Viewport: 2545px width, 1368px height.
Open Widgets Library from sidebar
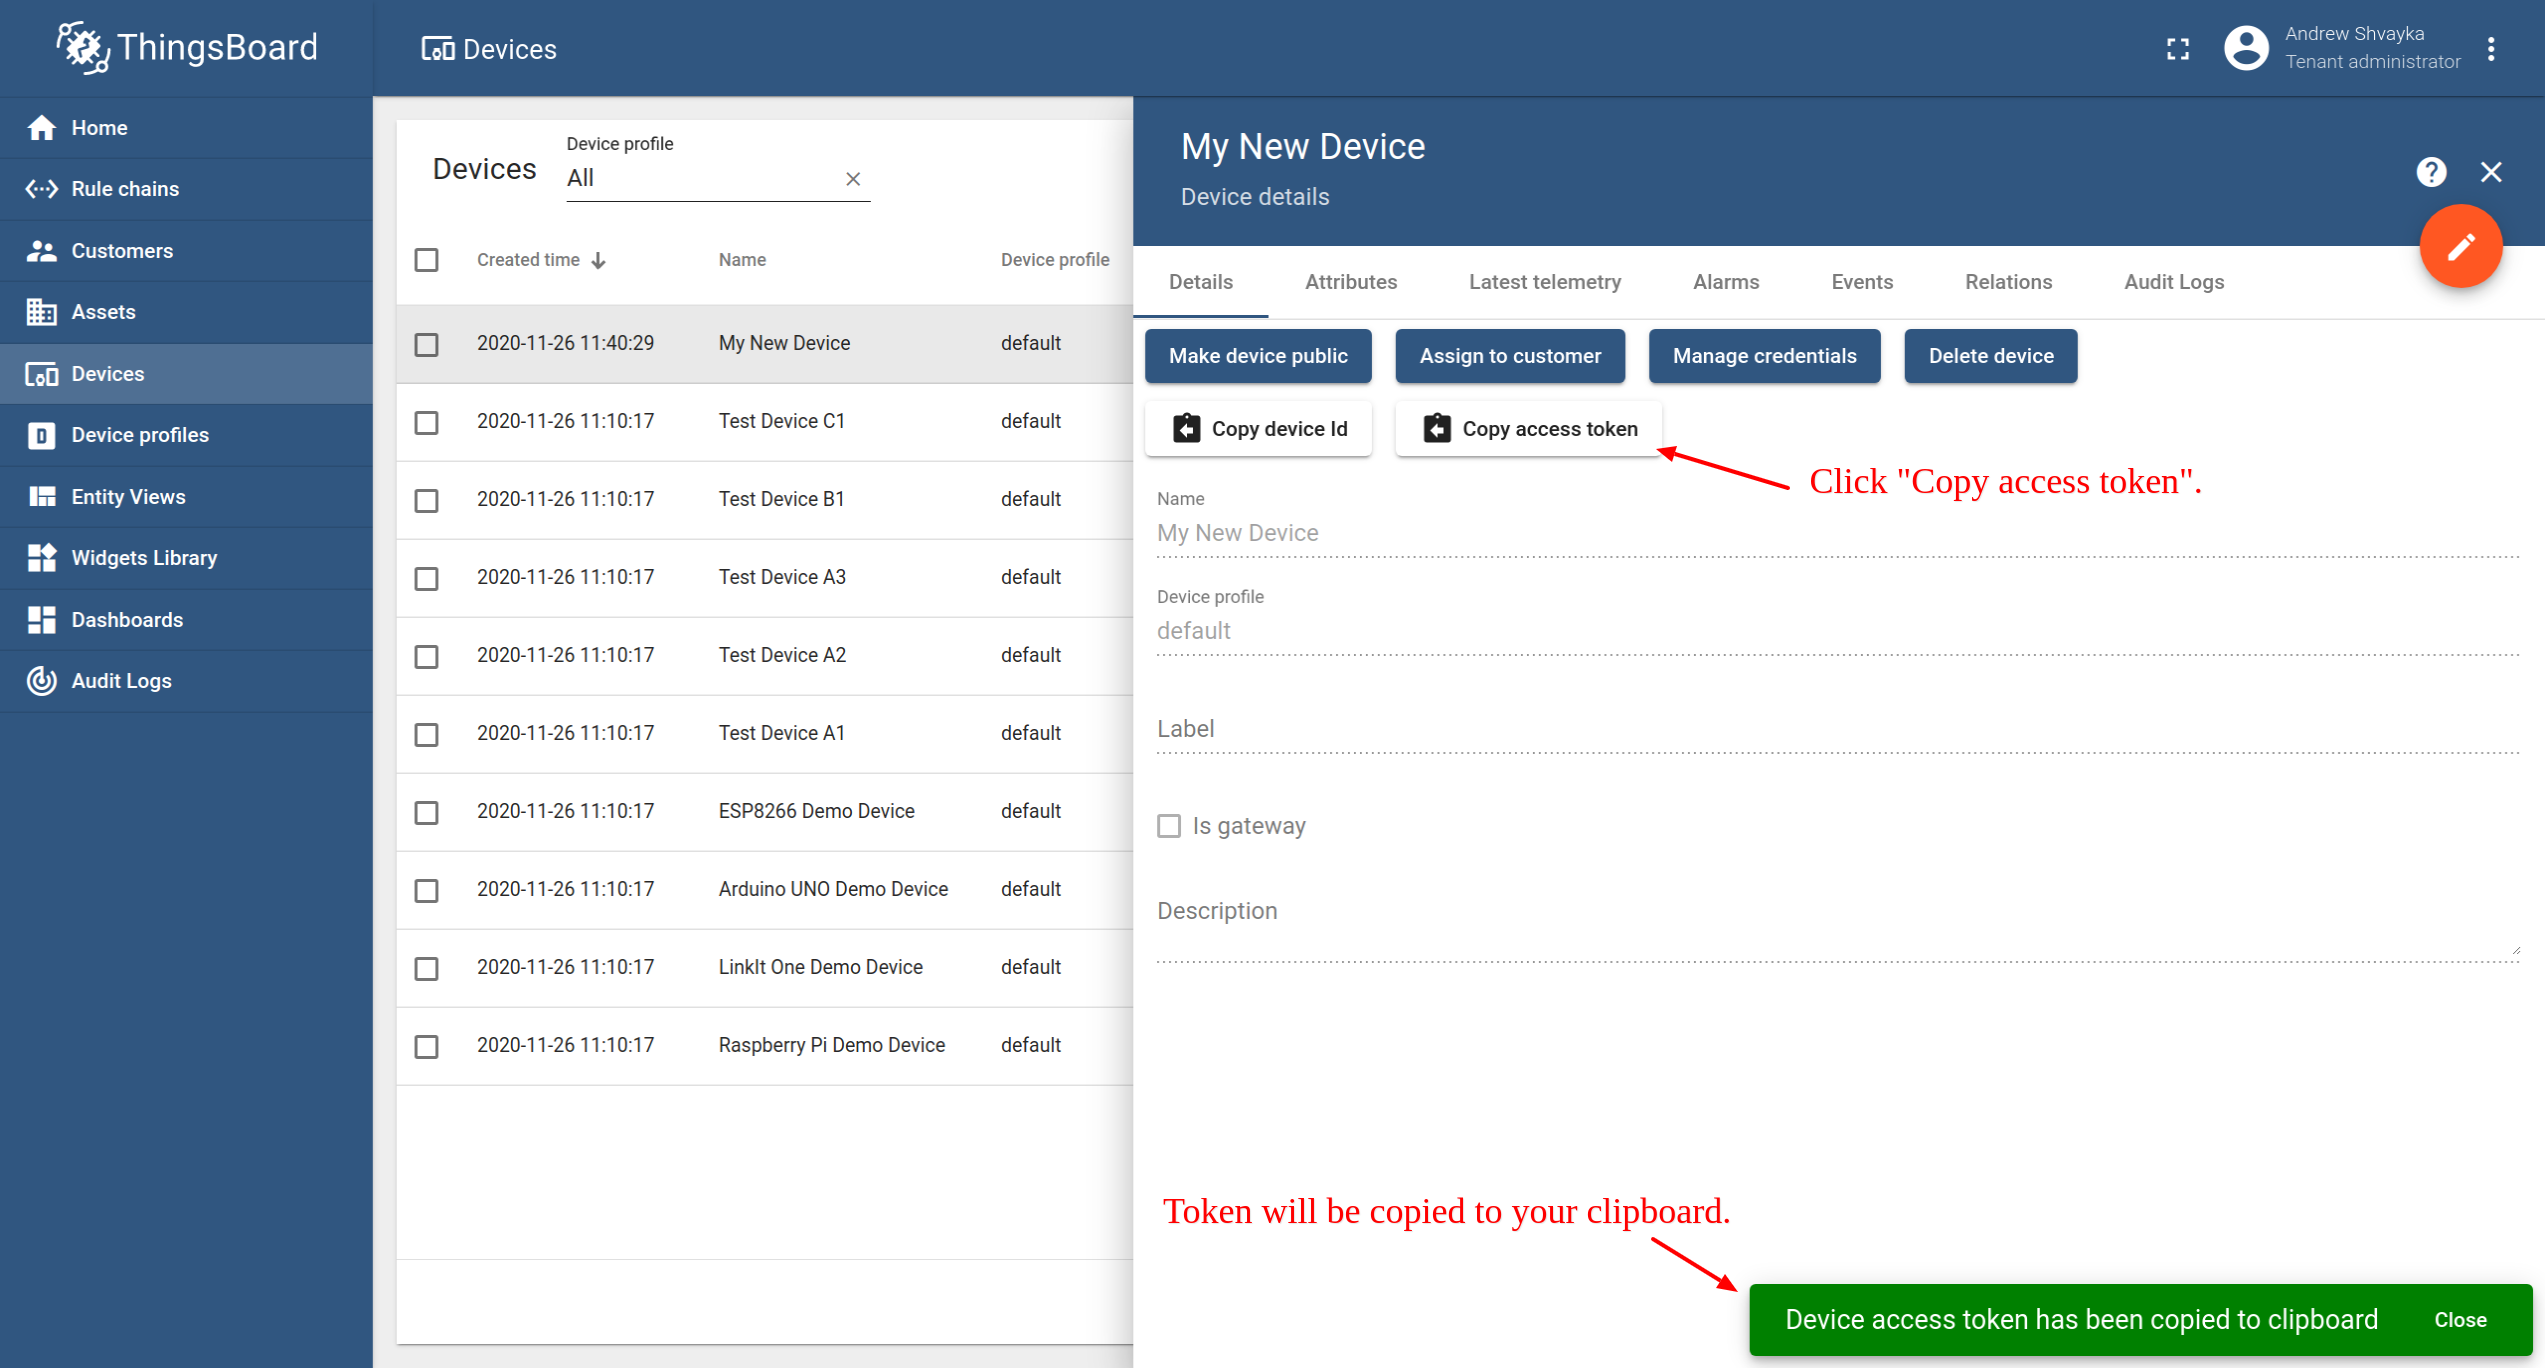coord(144,558)
